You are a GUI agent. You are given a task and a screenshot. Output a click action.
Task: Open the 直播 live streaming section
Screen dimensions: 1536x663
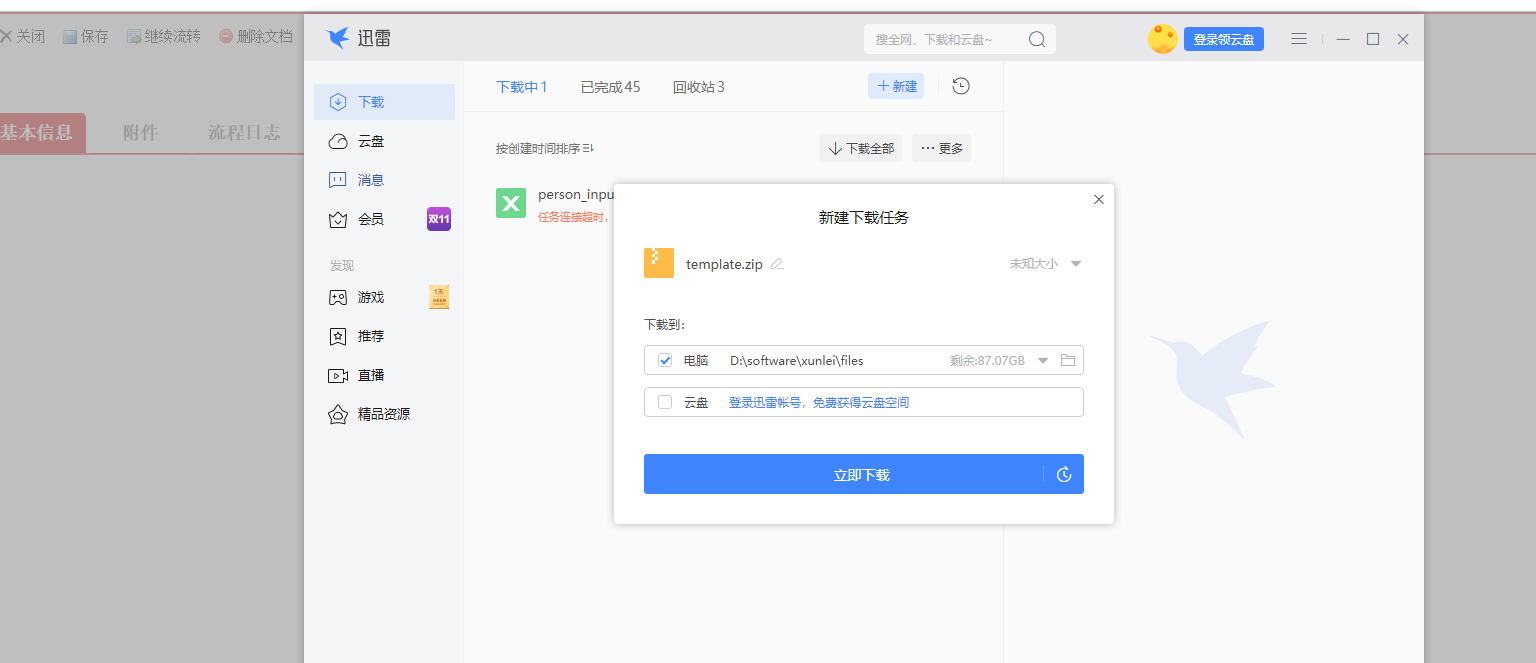coord(370,375)
